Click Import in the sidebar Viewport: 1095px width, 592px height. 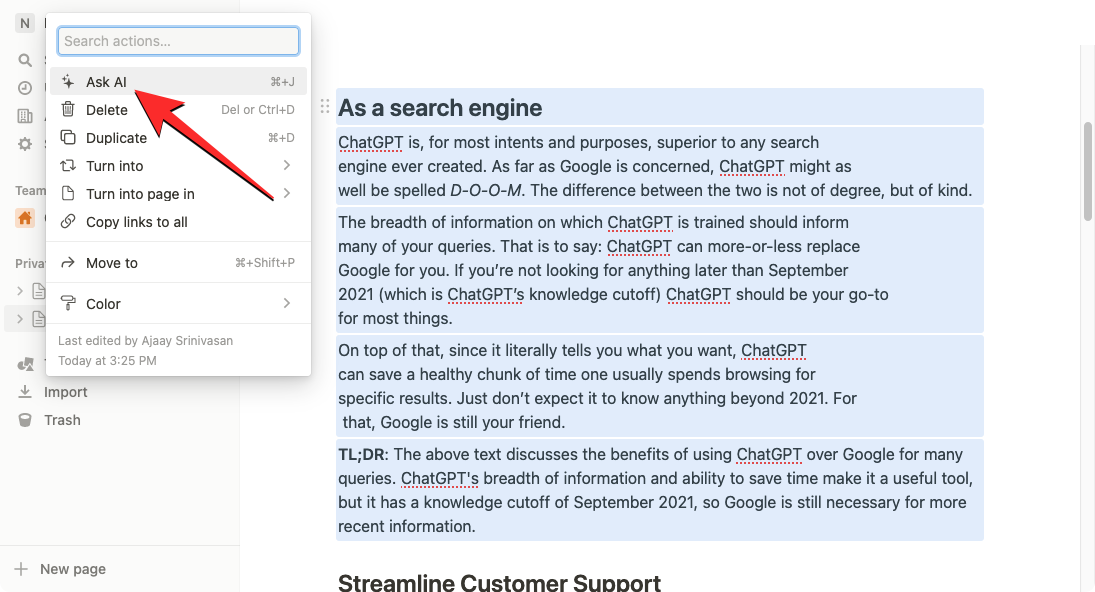click(65, 392)
